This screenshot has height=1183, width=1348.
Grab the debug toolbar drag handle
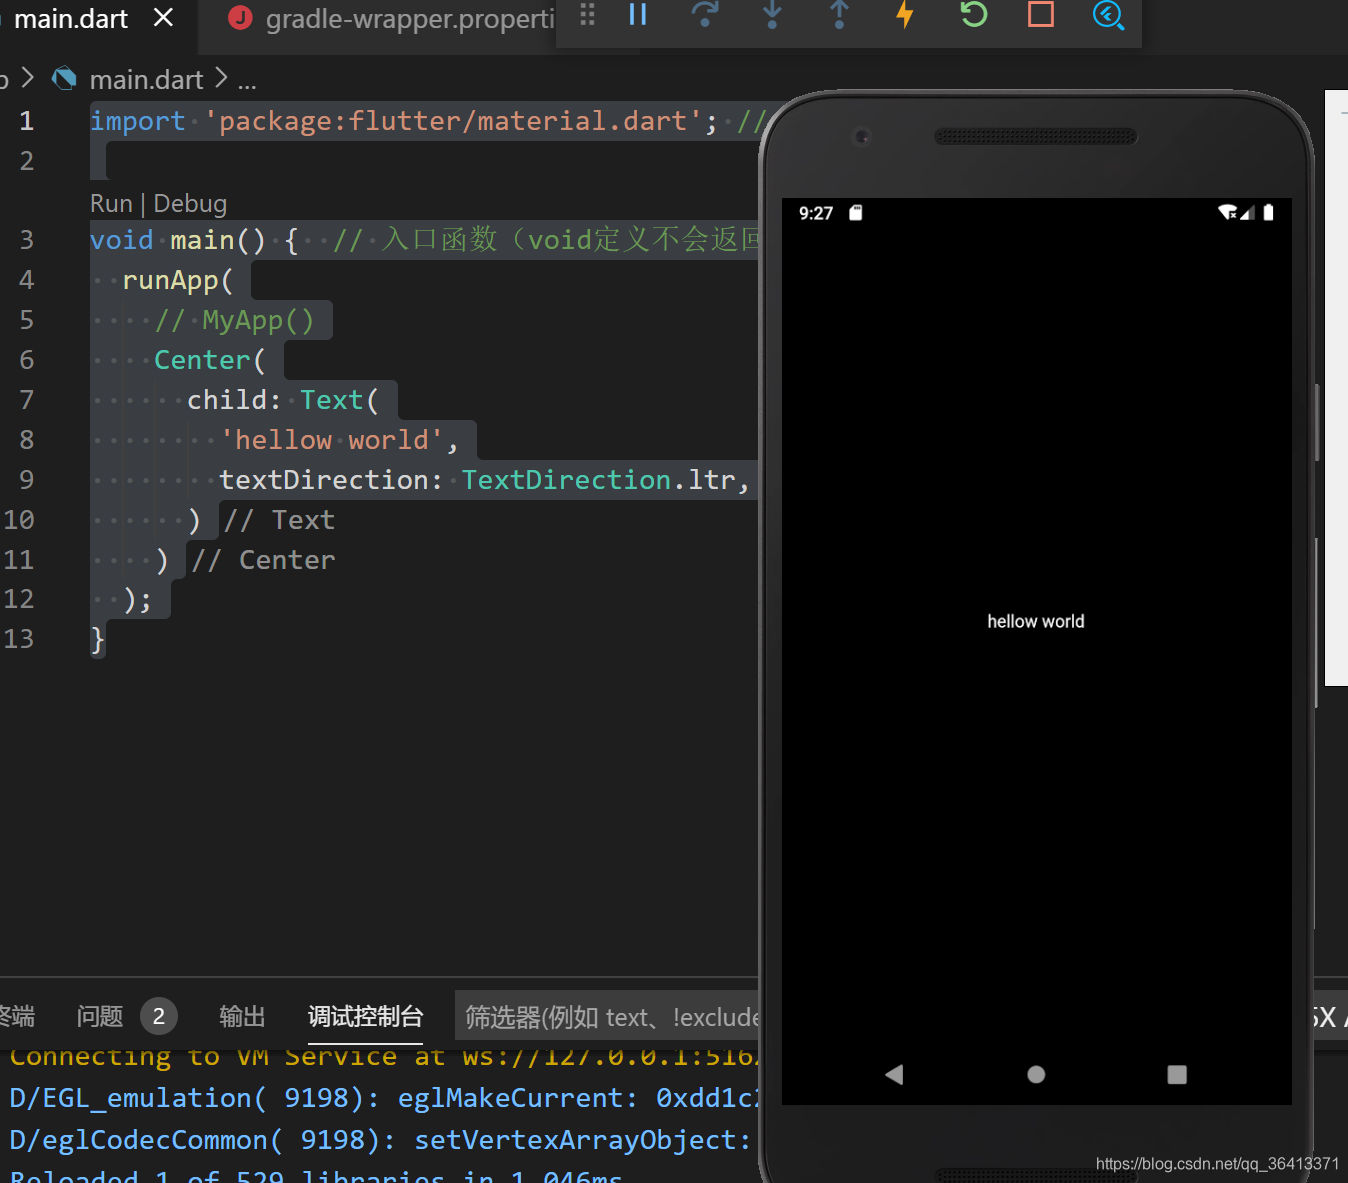click(x=587, y=14)
